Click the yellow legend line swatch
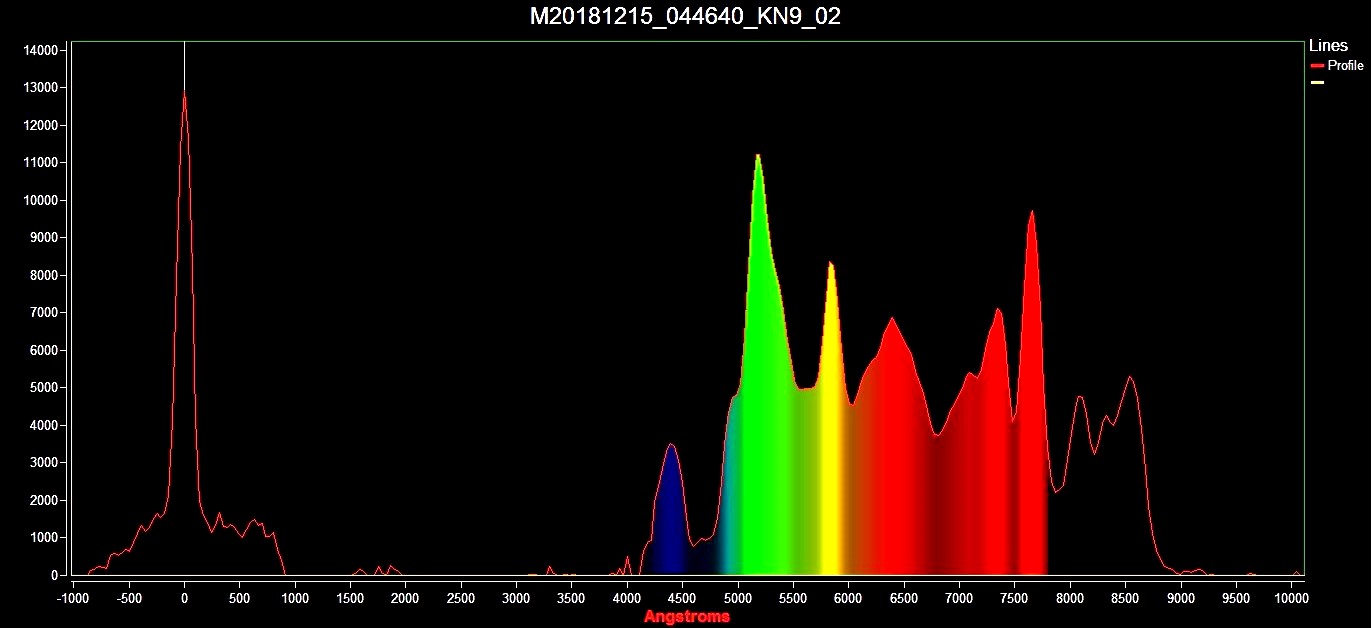This screenshot has height=628, width=1372. pos(1317,82)
